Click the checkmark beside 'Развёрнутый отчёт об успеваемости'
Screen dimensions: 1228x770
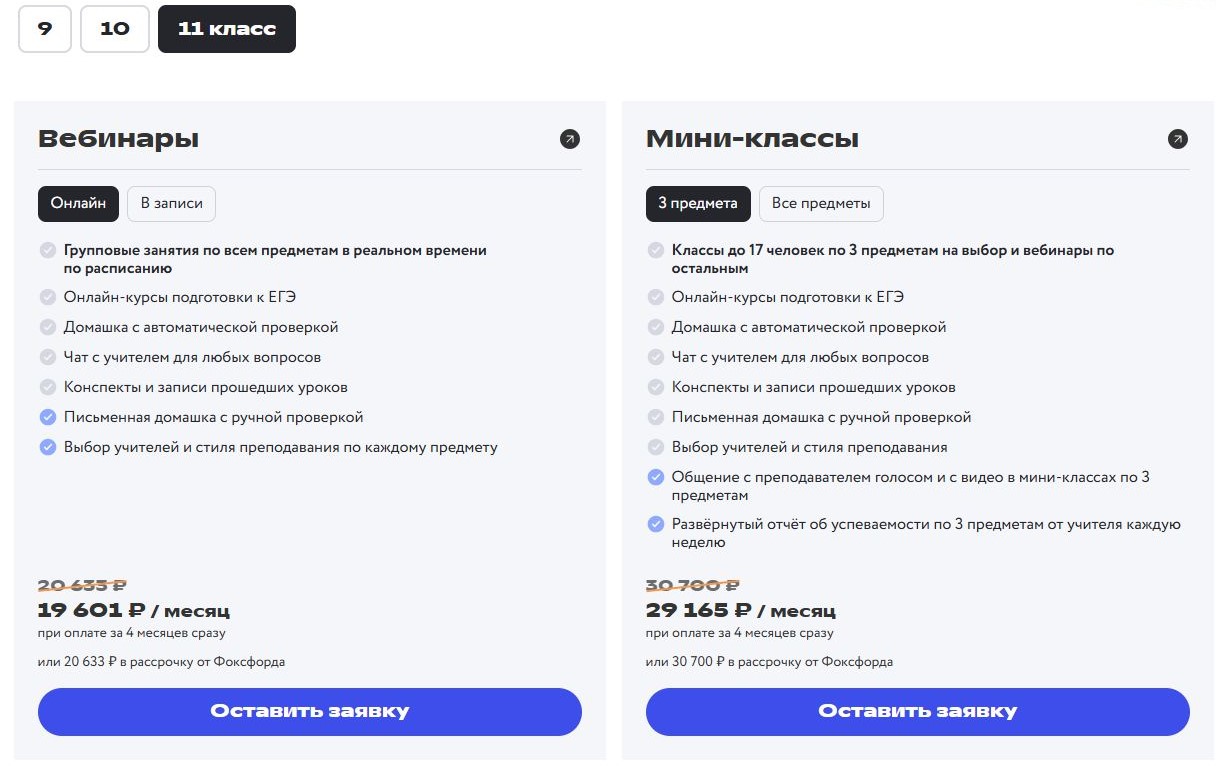click(655, 524)
